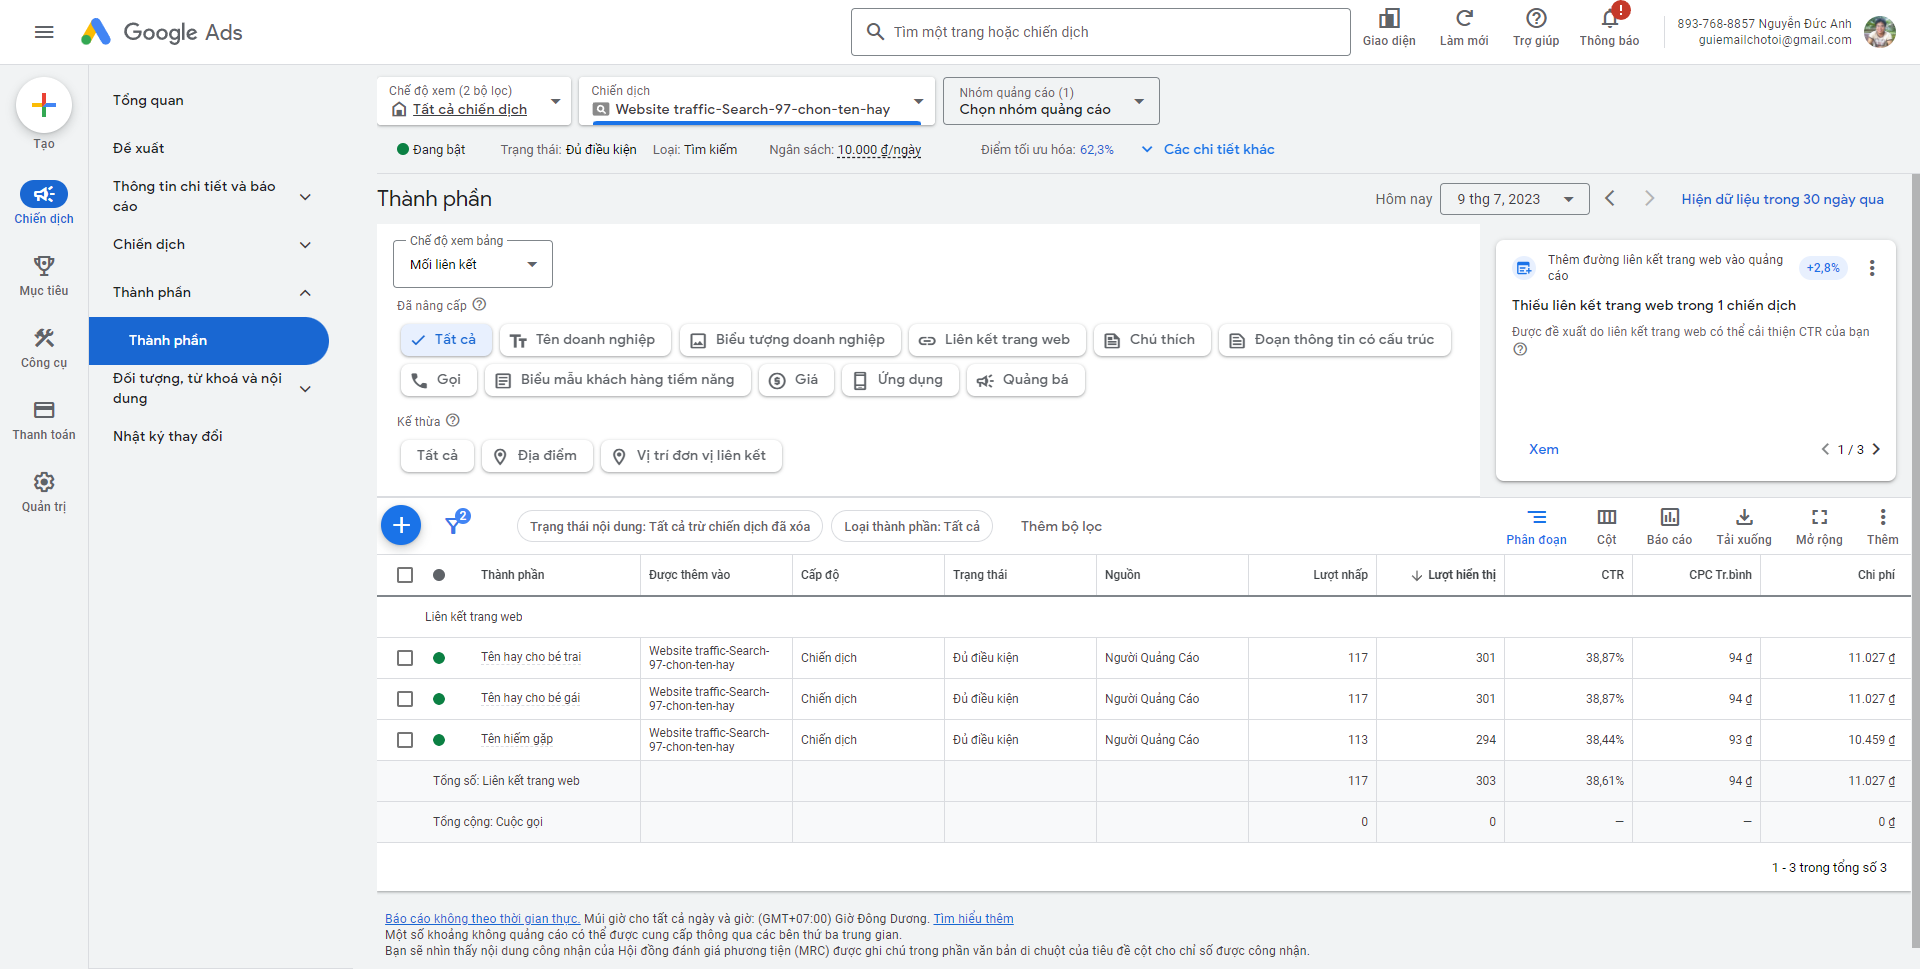The height and width of the screenshot is (969, 1920).
Task: Click the Segment (Phân đoạn) icon
Action: click(1536, 518)
